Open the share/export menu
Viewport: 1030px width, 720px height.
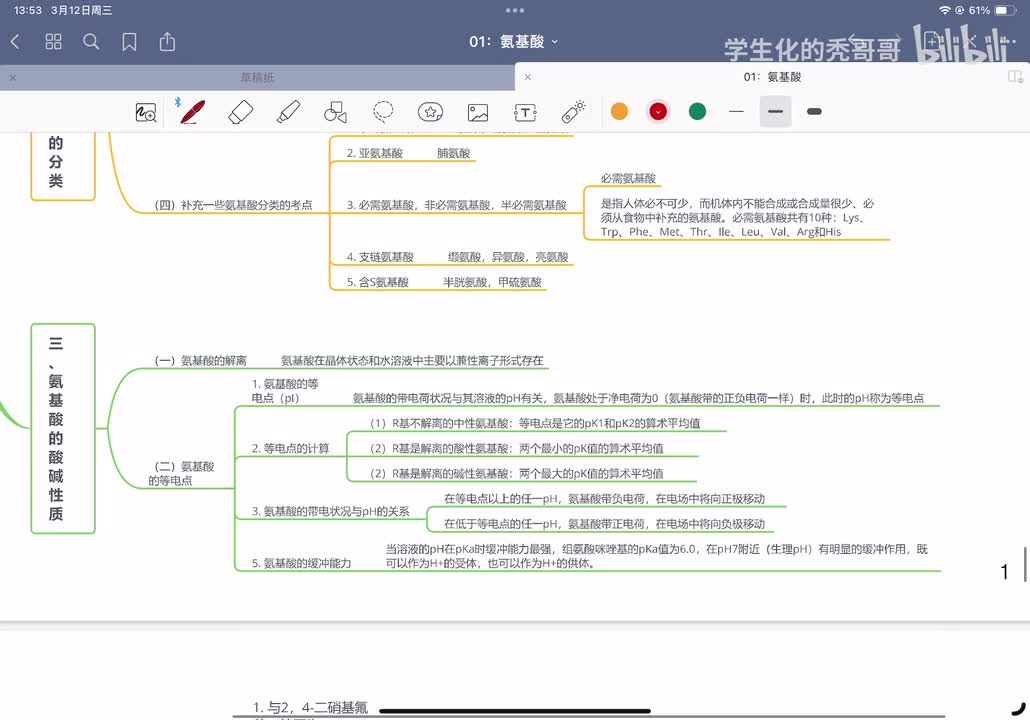pos(168,42)
